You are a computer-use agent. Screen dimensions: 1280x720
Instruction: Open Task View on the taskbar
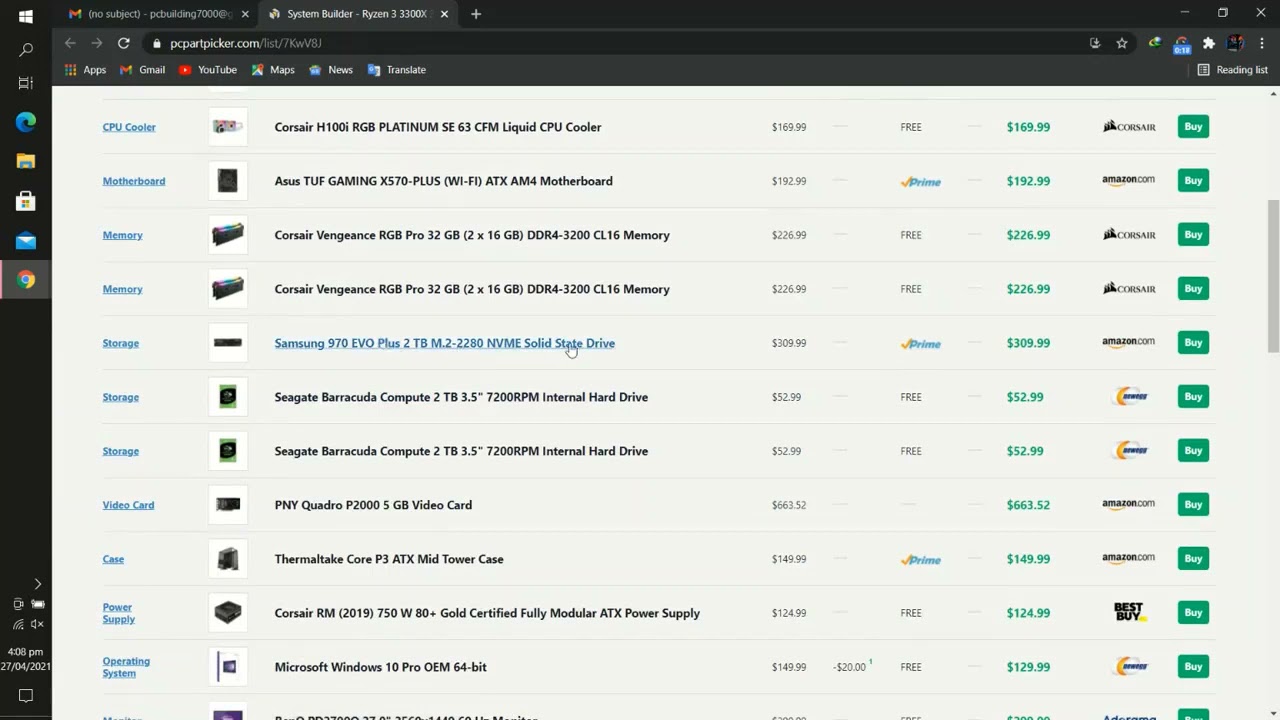pyautogui.click(x=26, y=83)
